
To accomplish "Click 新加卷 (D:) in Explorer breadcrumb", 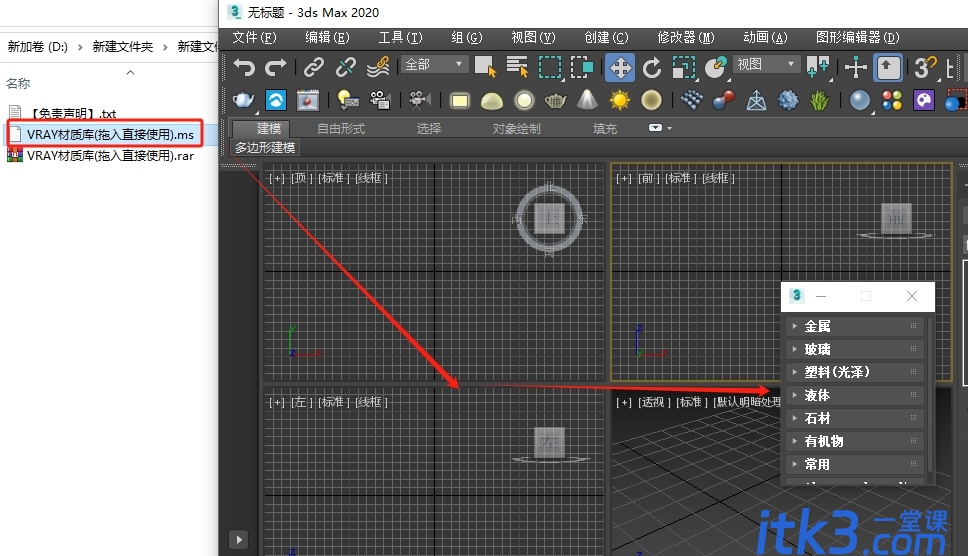I will (38, 47).
